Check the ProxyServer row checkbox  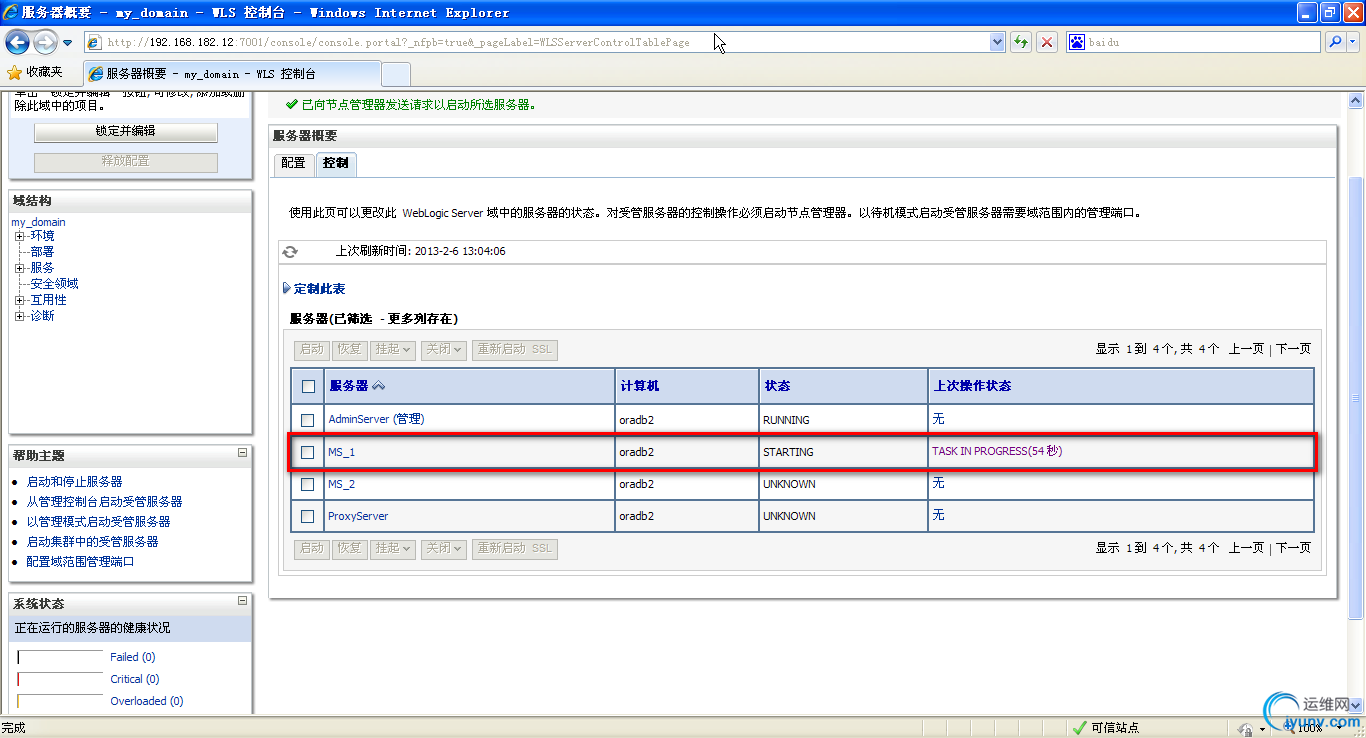308,517
